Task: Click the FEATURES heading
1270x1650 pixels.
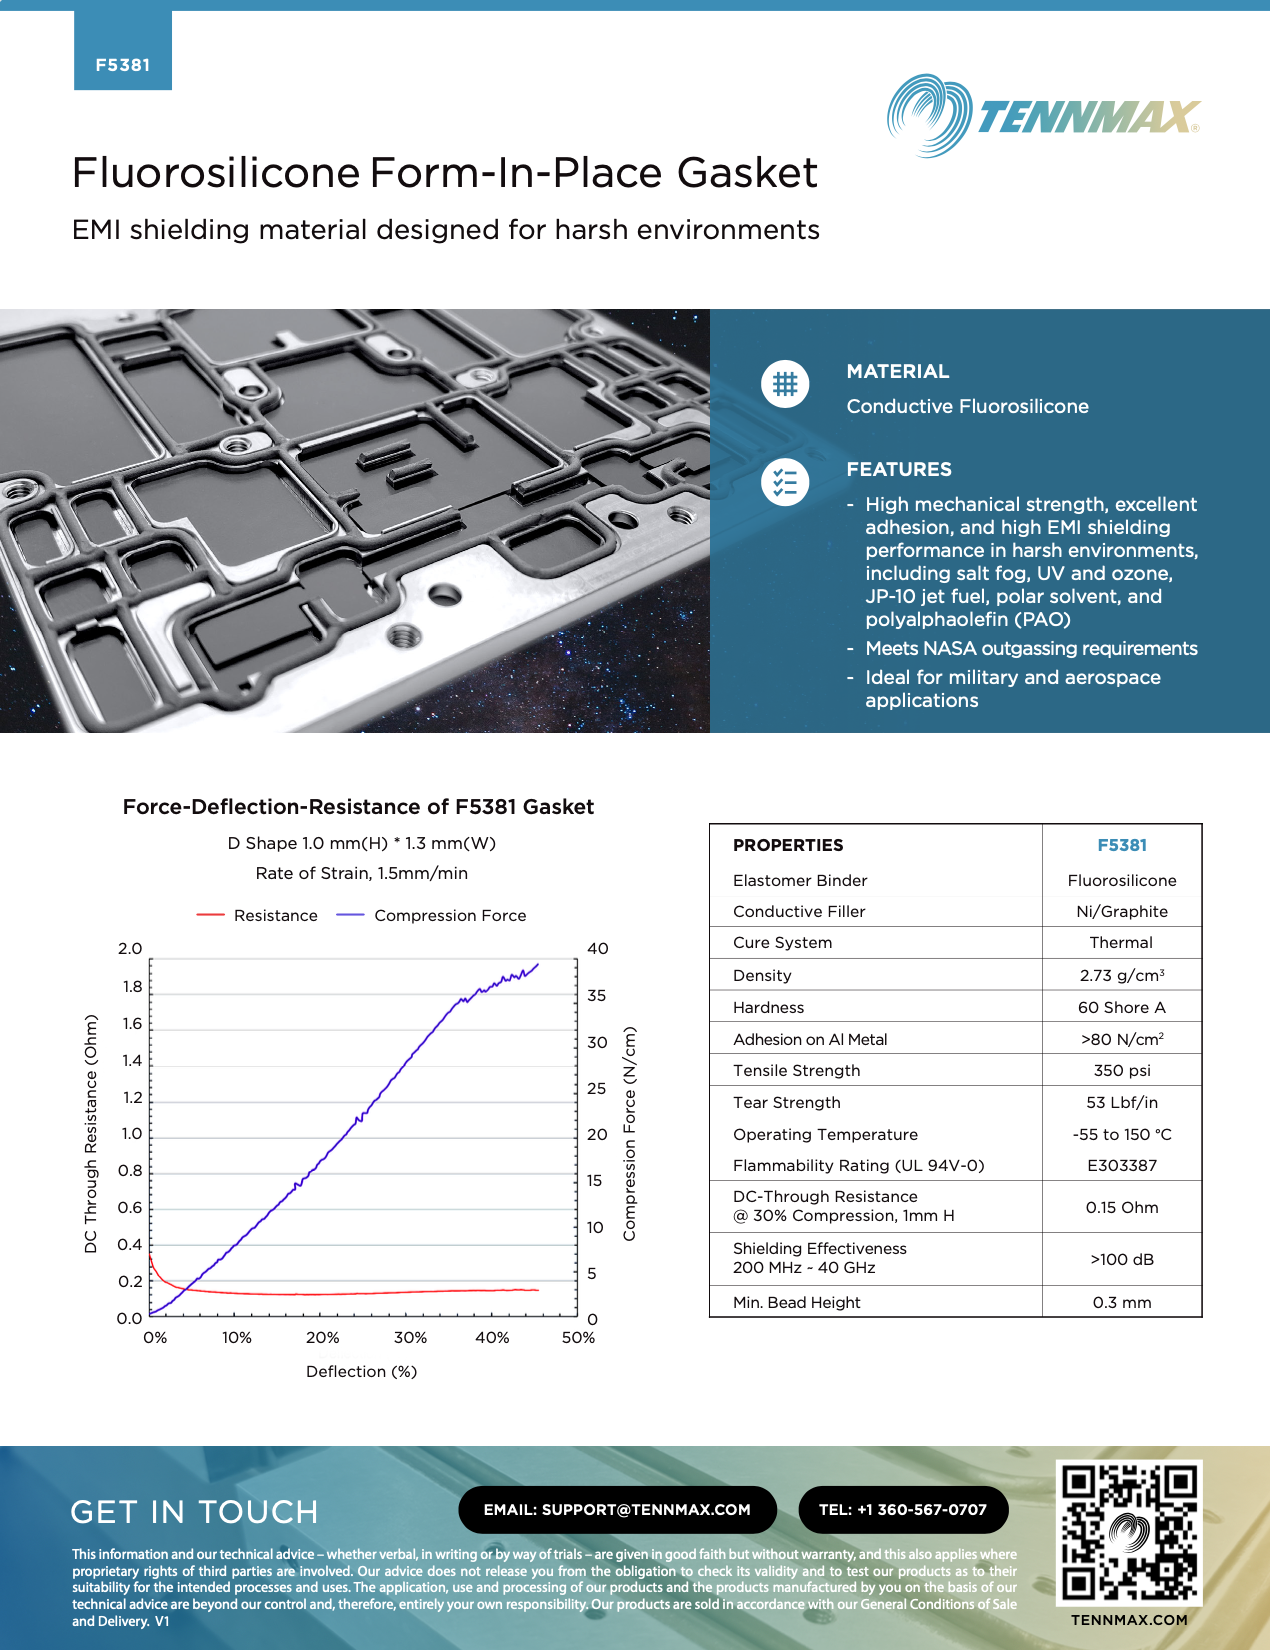Action: [x=899, y=469]
